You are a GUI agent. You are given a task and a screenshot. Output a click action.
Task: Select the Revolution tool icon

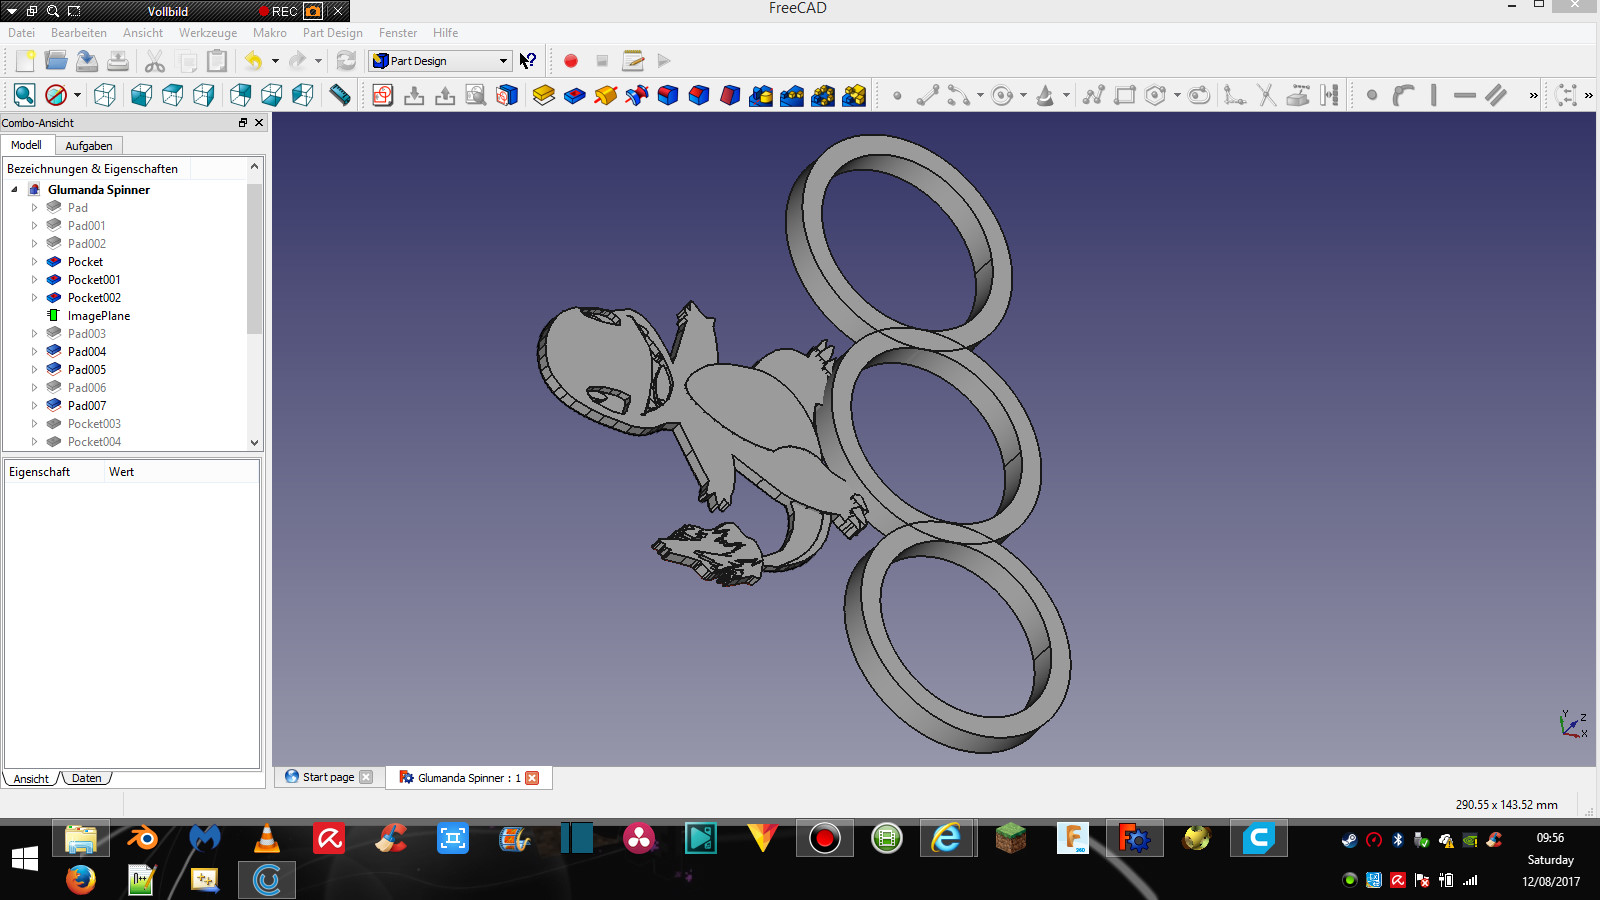click(x=606, y=95)
